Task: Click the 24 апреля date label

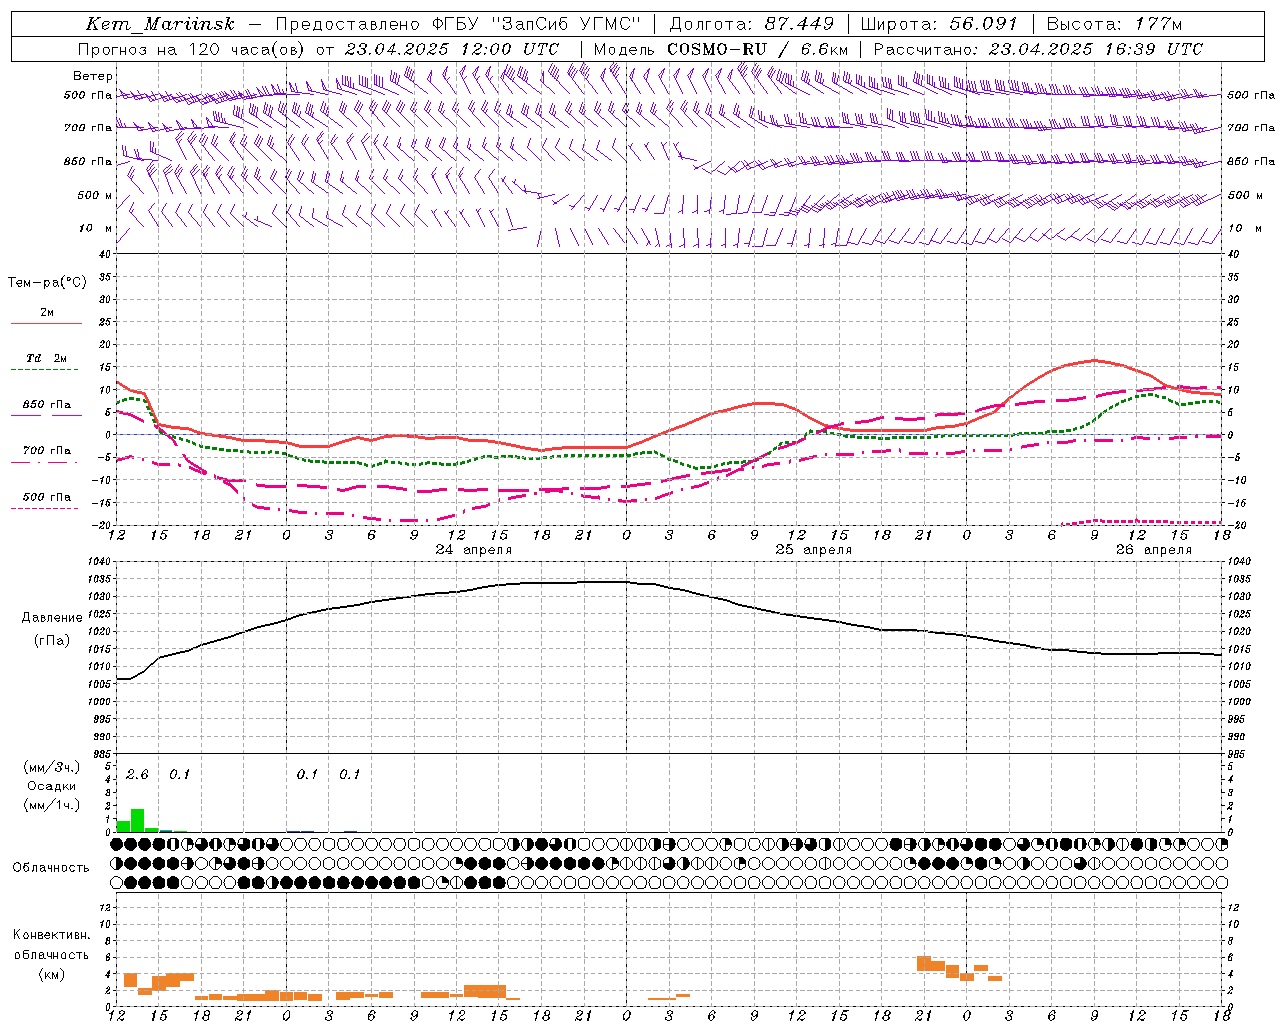Action: point(474,549)
